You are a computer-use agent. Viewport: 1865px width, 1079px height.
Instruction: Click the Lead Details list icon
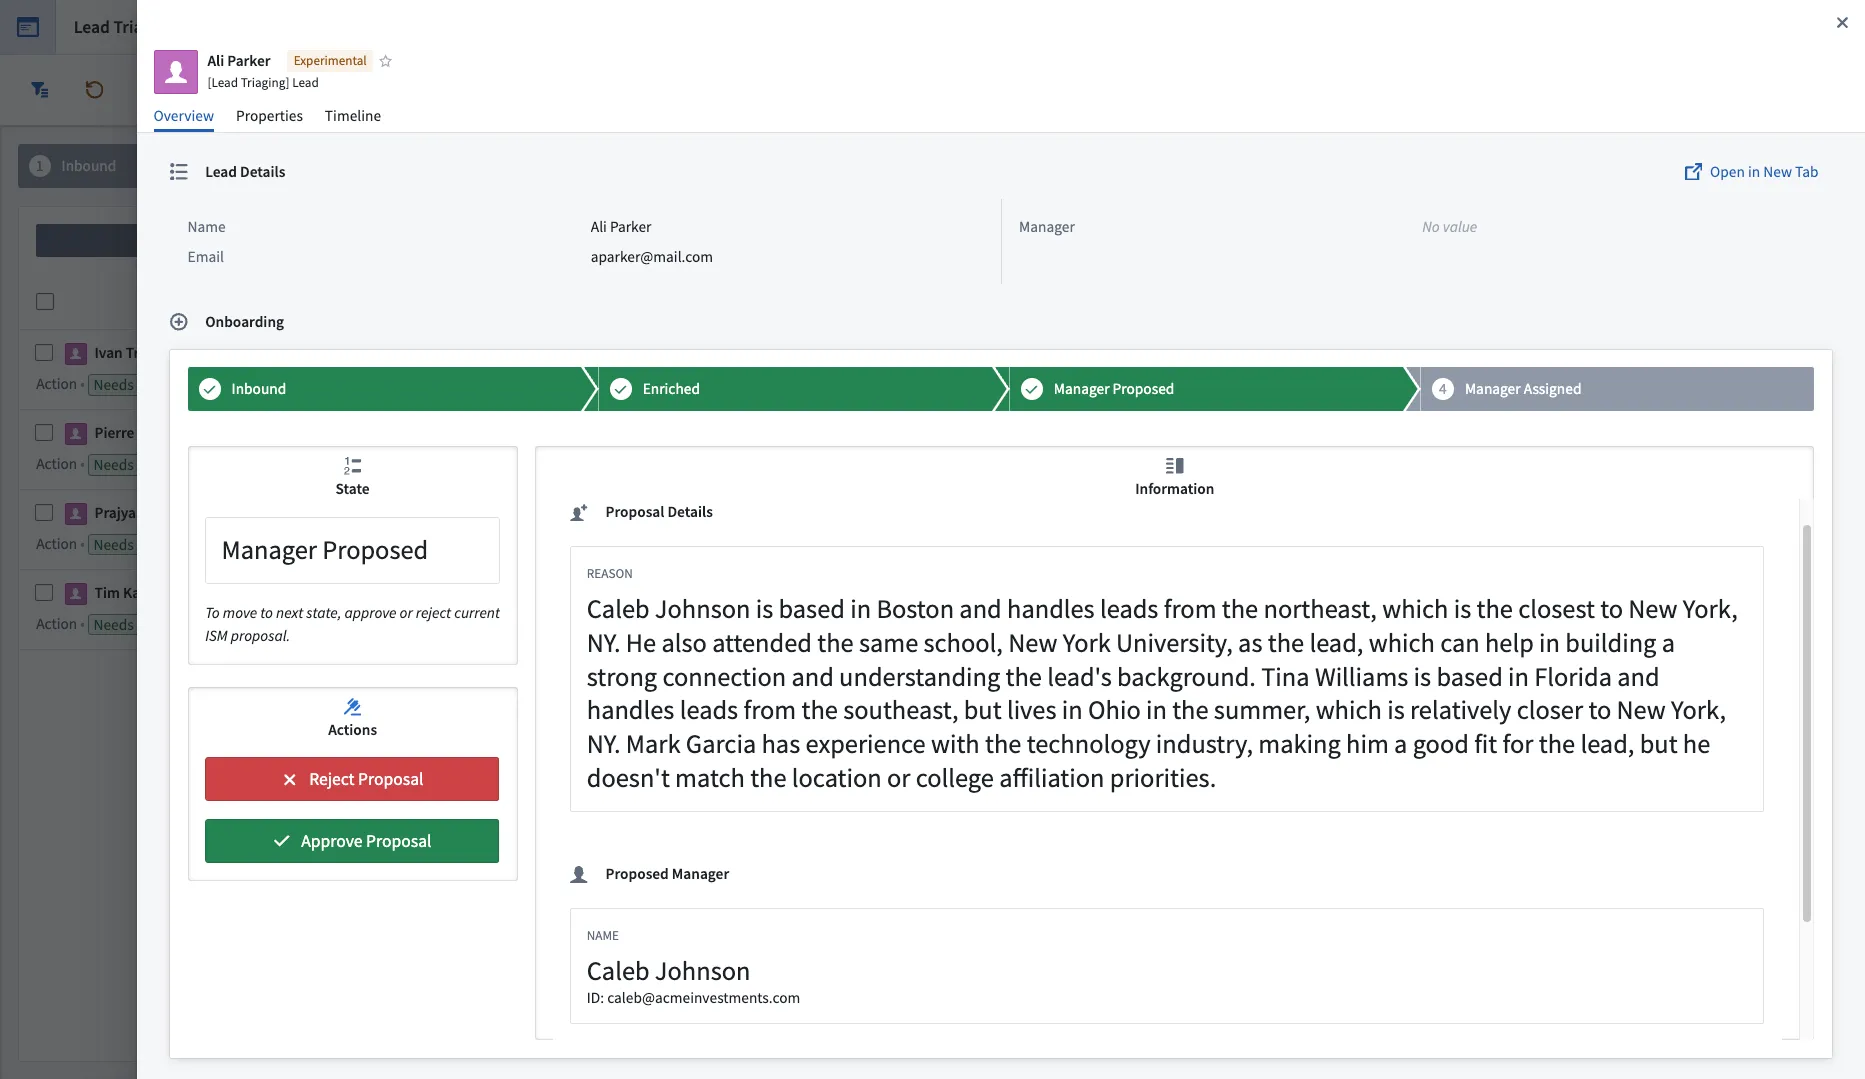[x=179, y=172]
